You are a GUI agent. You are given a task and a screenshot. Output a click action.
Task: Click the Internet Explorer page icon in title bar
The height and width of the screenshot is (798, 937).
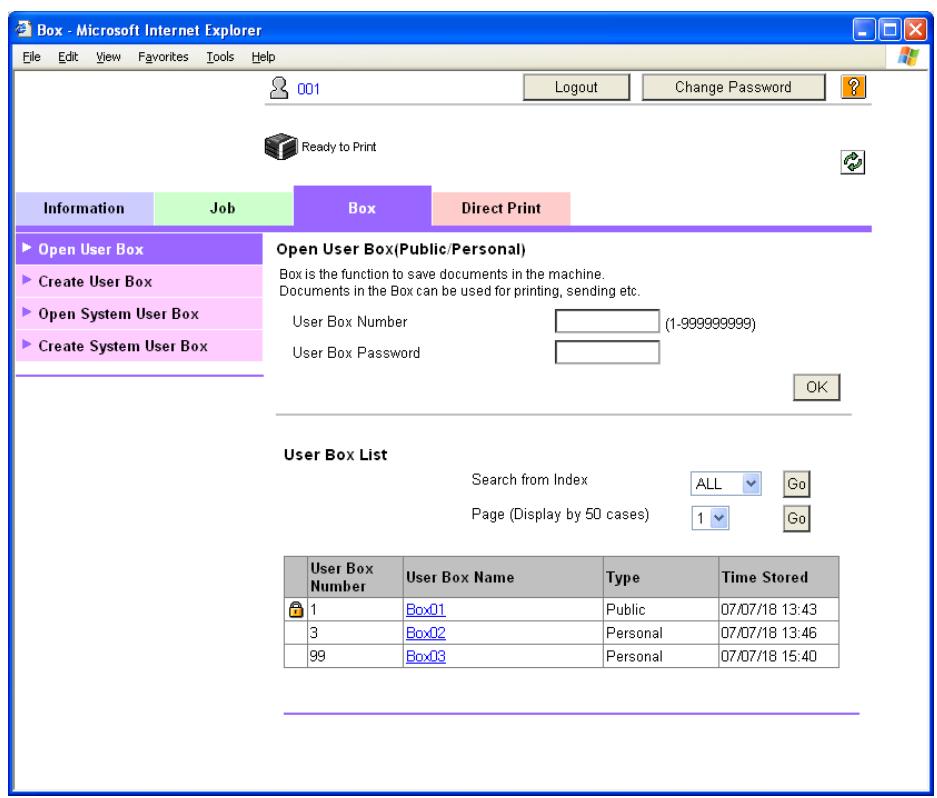point(24,29)
